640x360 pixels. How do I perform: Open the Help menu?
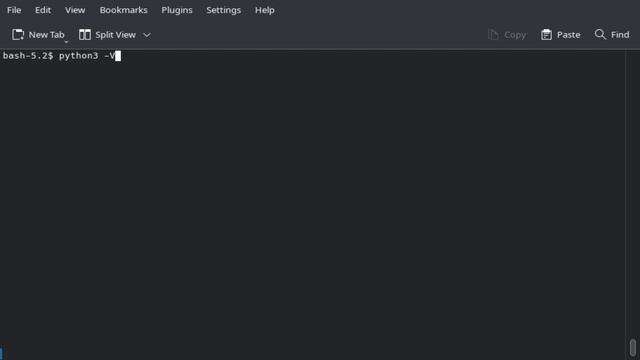tap(264, 10)
